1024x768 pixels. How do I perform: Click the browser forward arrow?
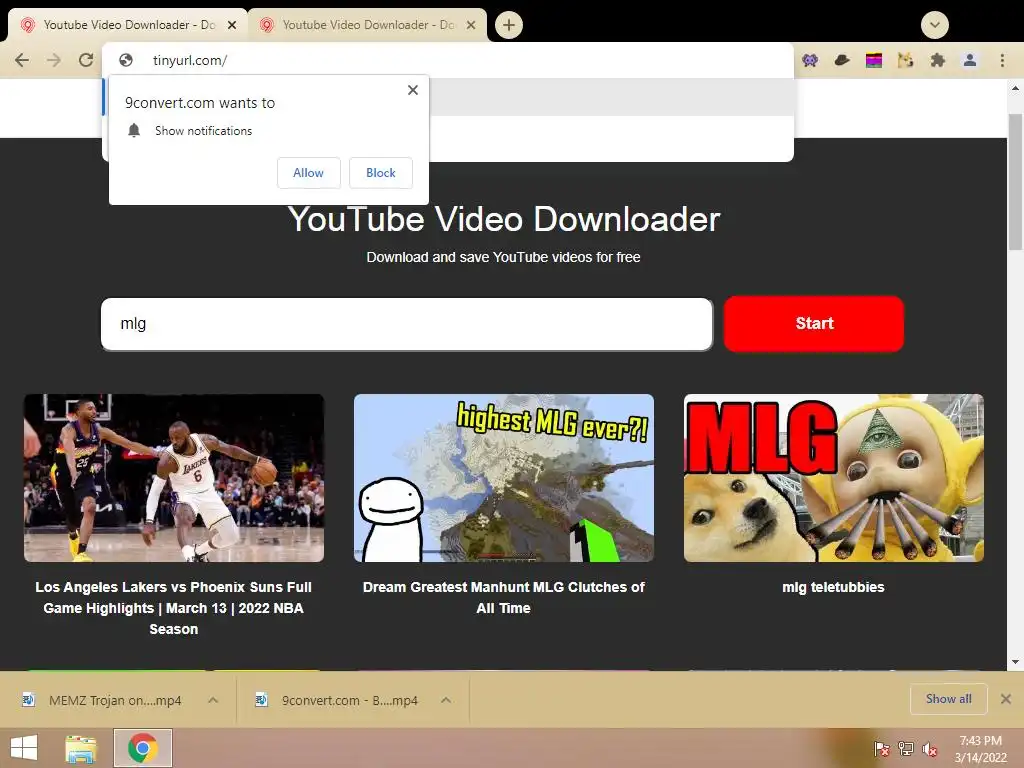pos(54,60)
